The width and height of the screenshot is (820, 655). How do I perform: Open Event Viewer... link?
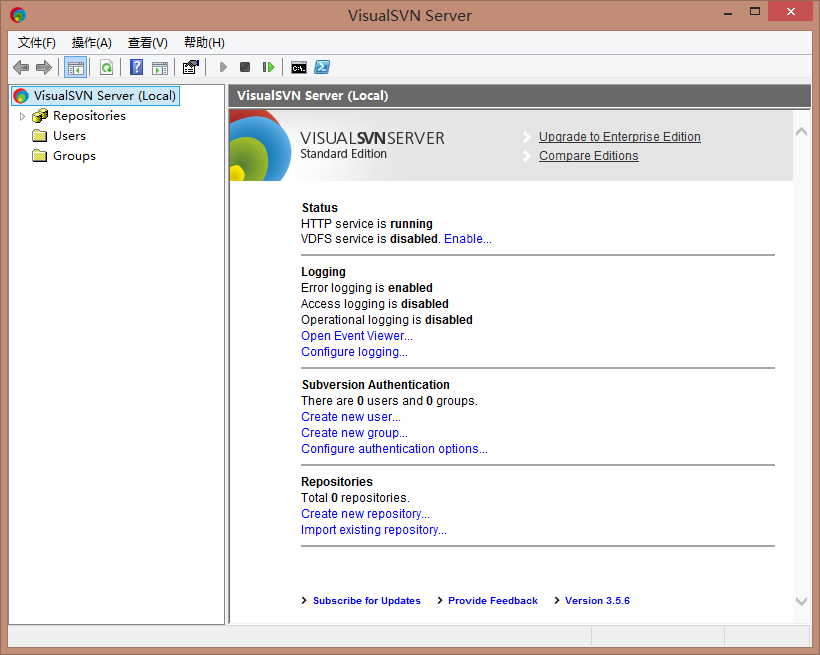point(357,336)
